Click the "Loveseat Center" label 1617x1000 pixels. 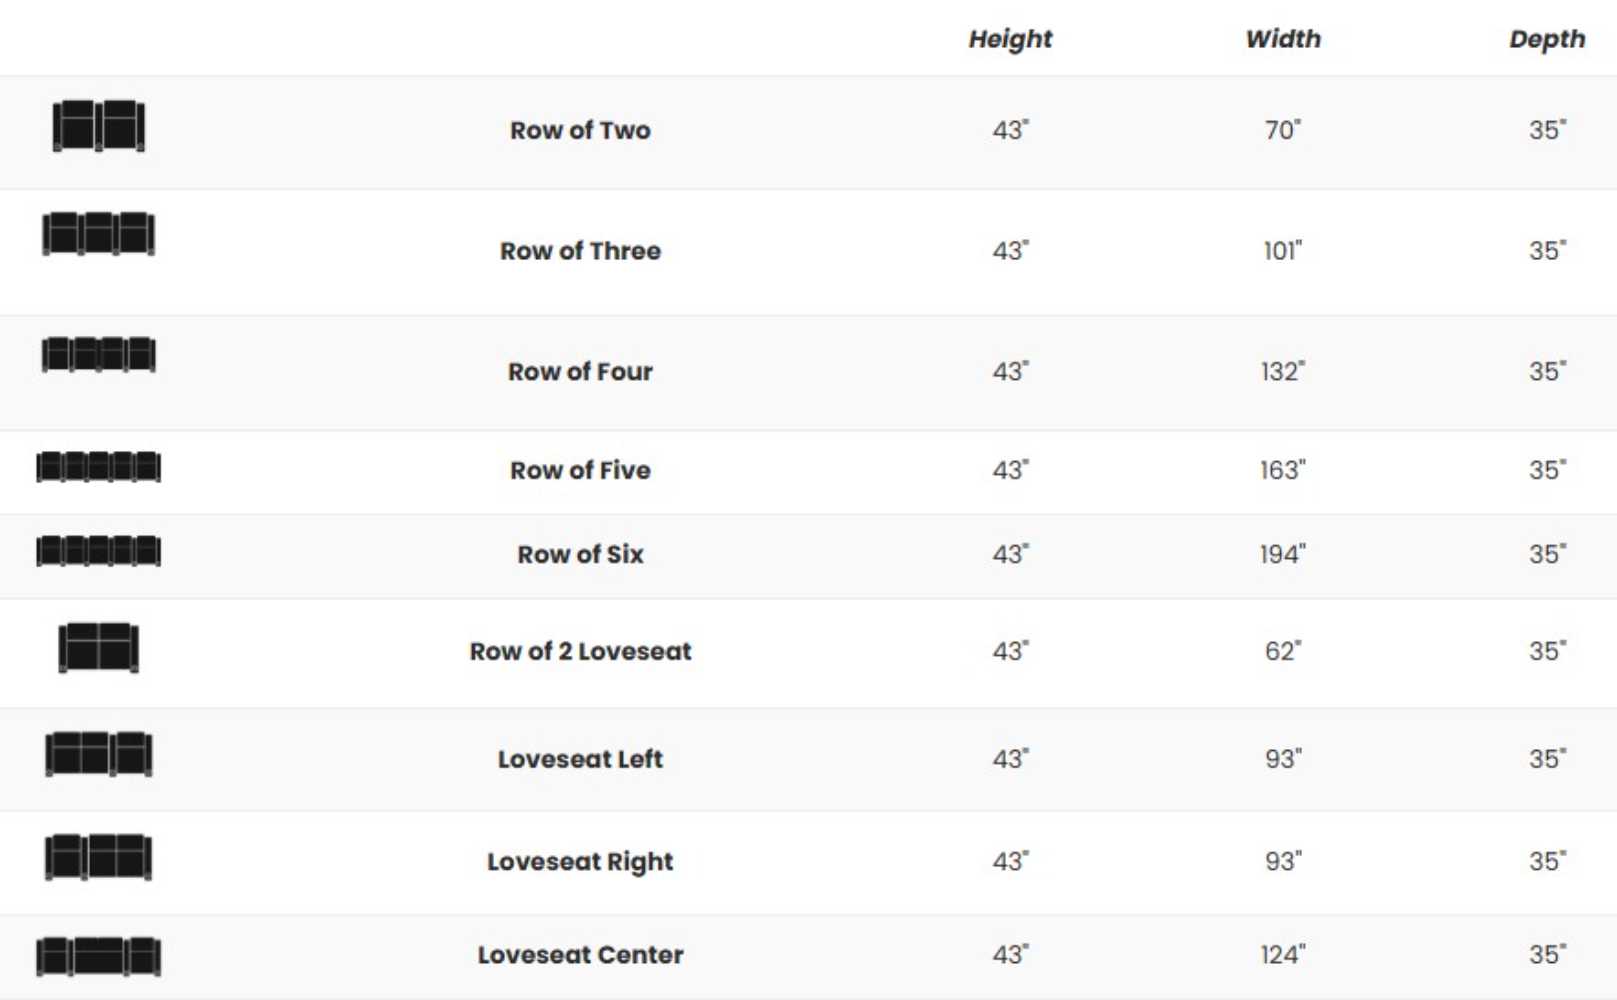pos(580,955)
